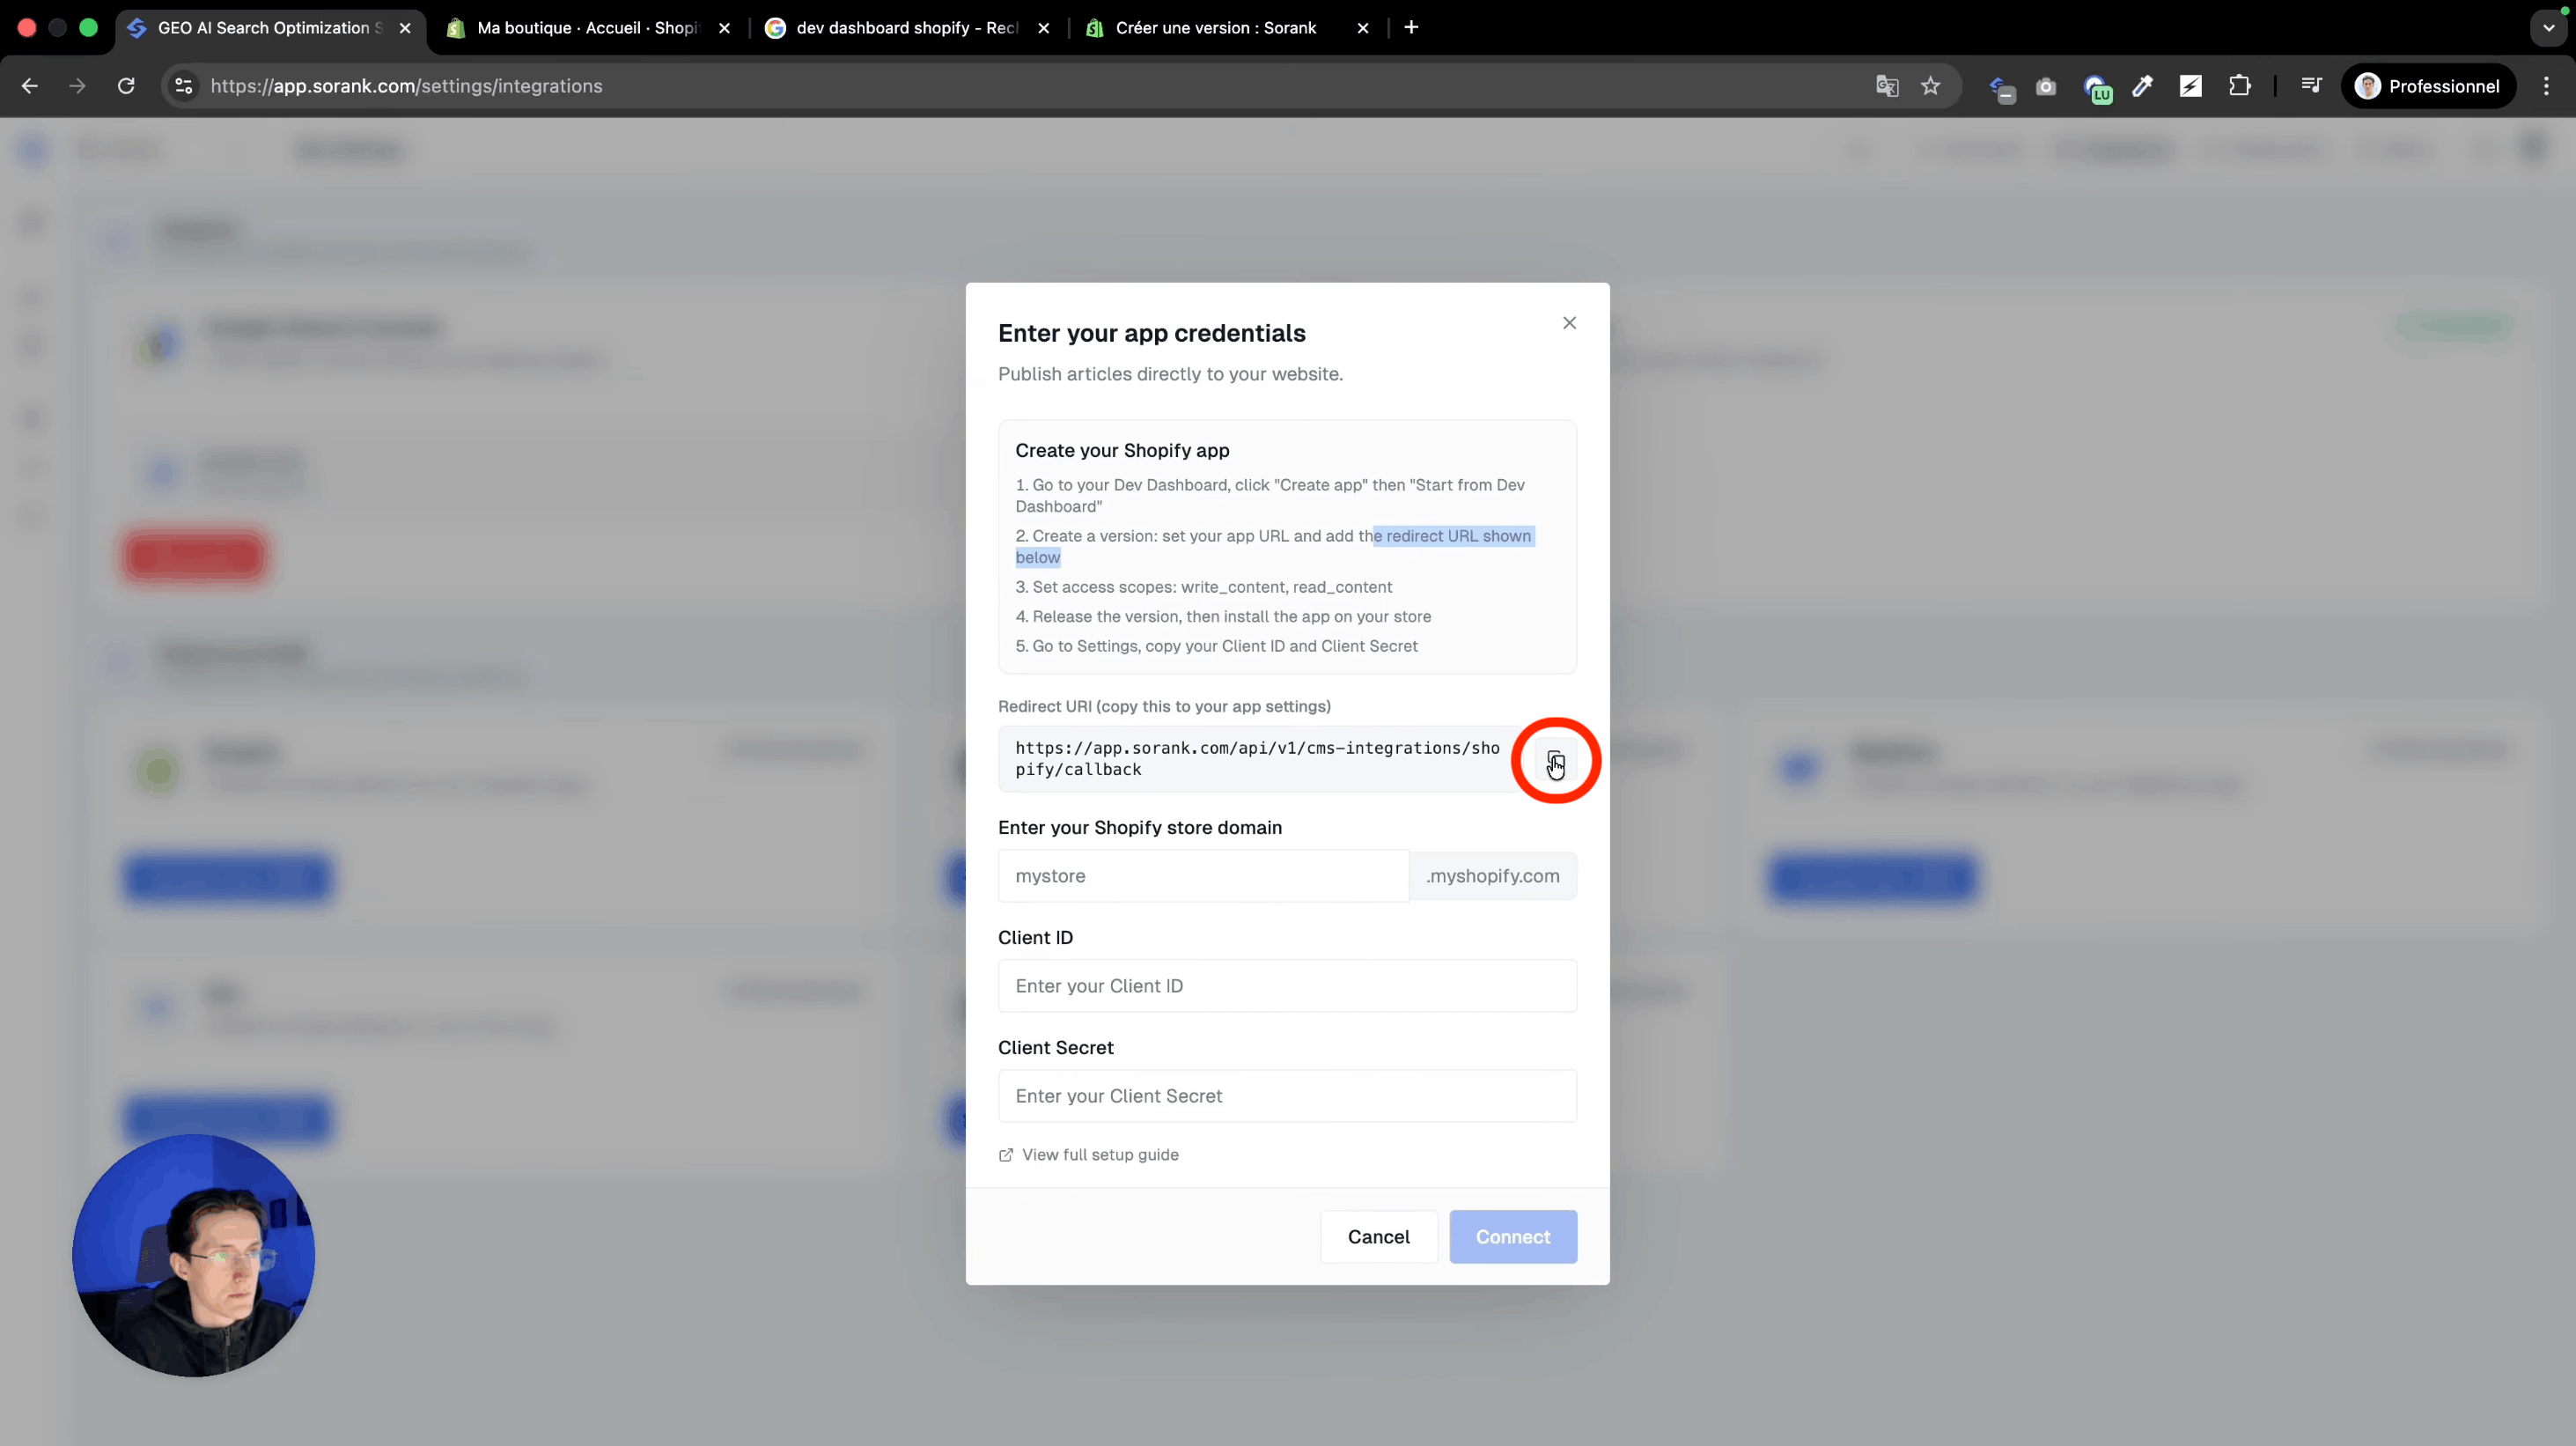Click the .myshopify.com domain suffix
The width and height of the screenshot is (2576, 1446).
1493,876
